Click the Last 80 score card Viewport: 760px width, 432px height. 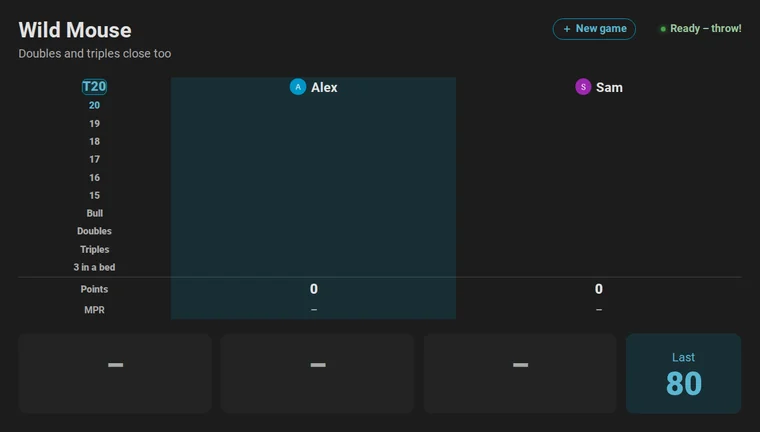coord(683,373)
